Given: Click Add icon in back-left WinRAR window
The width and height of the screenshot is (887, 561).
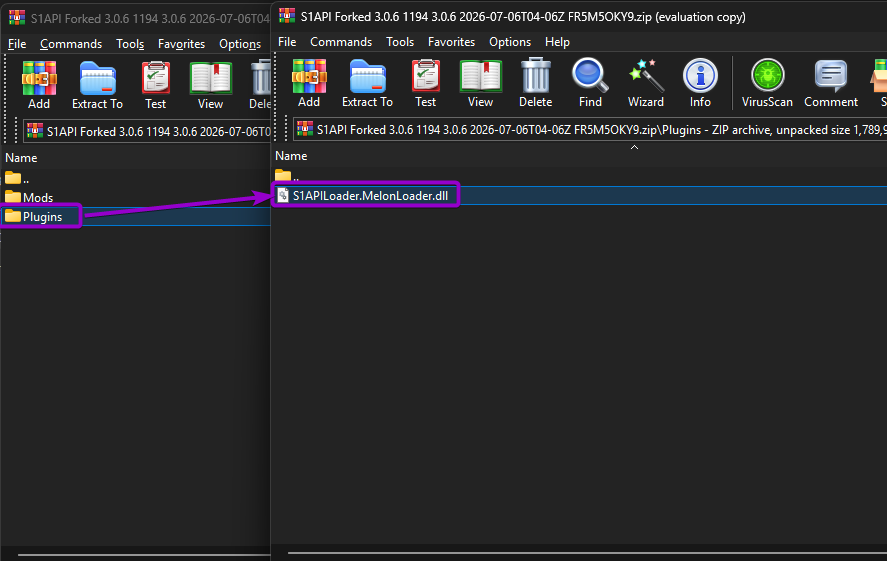Looking at the screenshot, I should pyautogui.click(x=39, y=85).
